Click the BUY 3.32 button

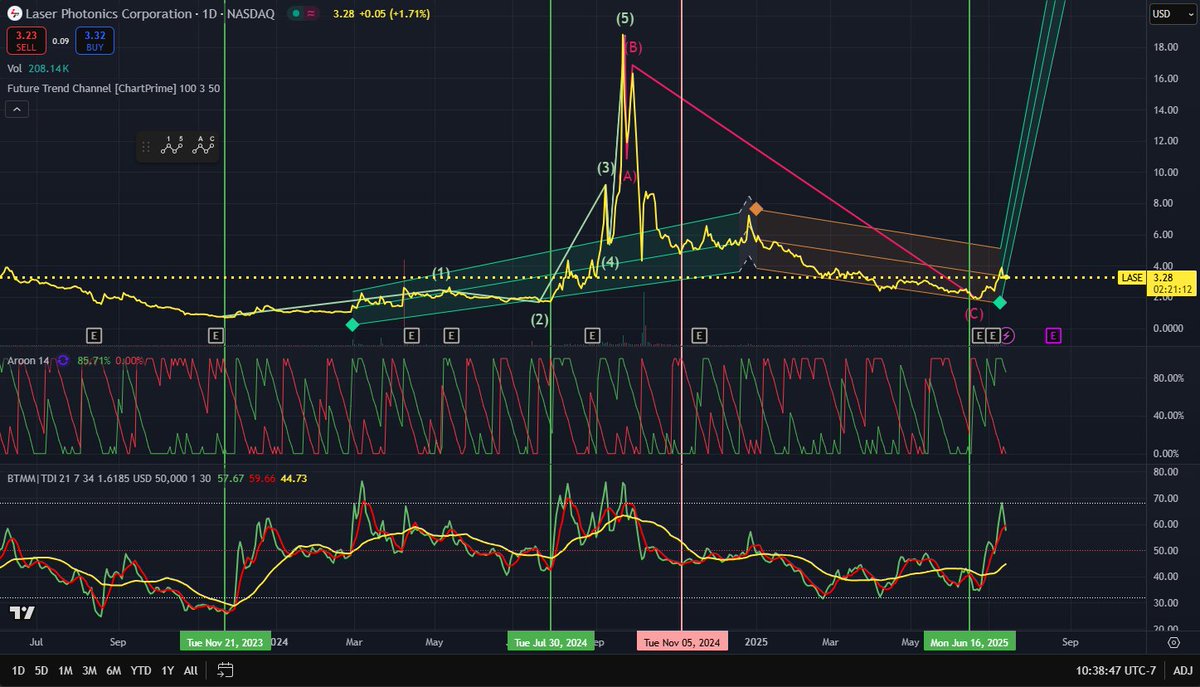click(94, 41)
